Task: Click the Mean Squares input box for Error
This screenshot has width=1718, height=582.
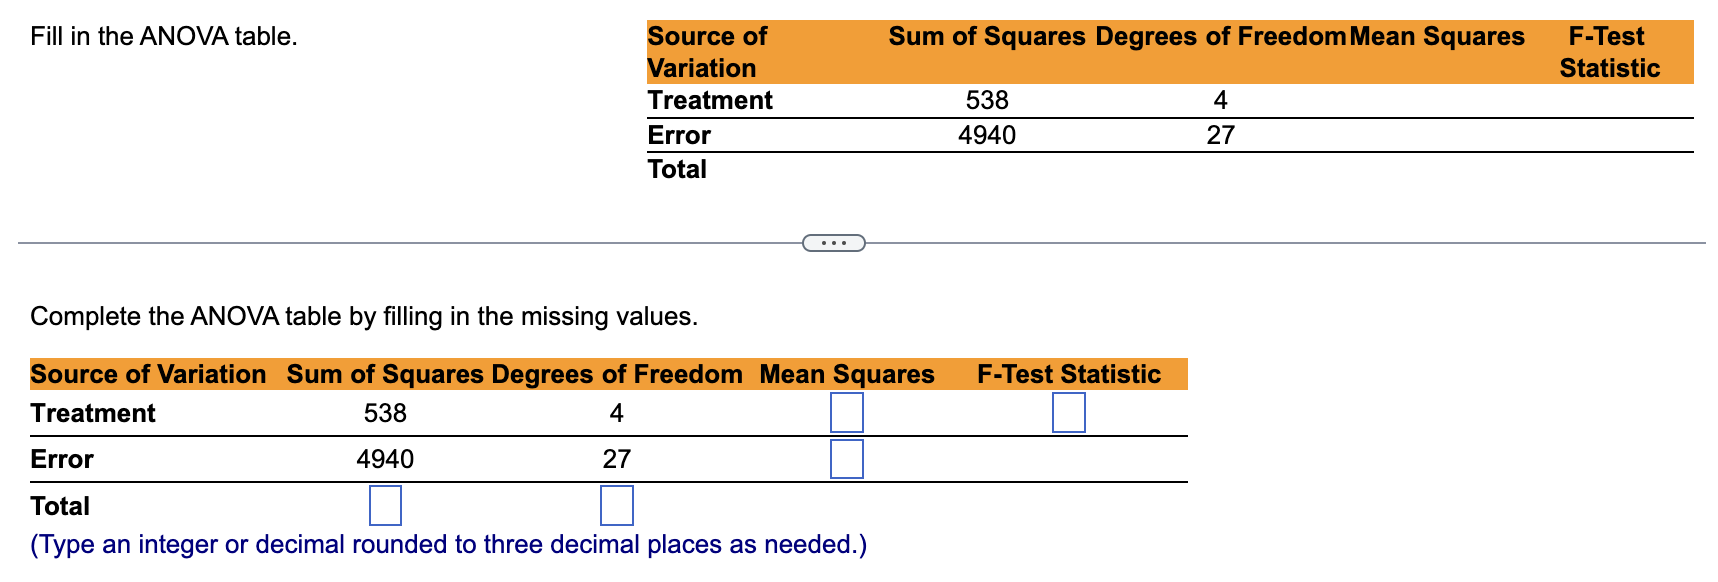Action: tap(845, 459)
